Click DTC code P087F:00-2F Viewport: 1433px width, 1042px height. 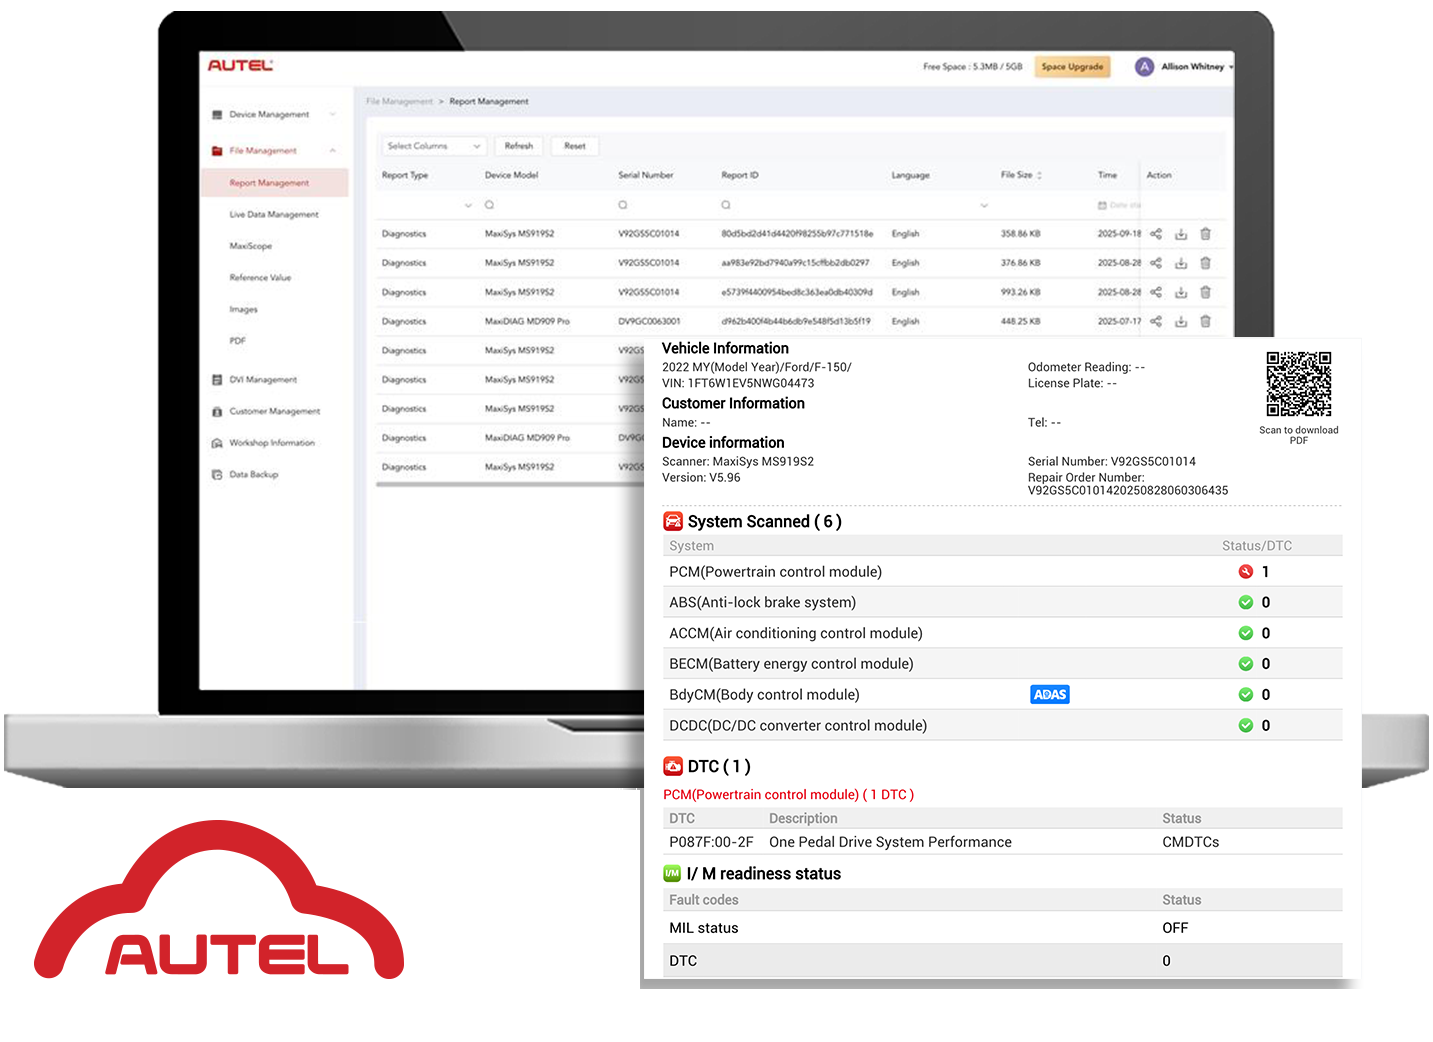(711, 842)
